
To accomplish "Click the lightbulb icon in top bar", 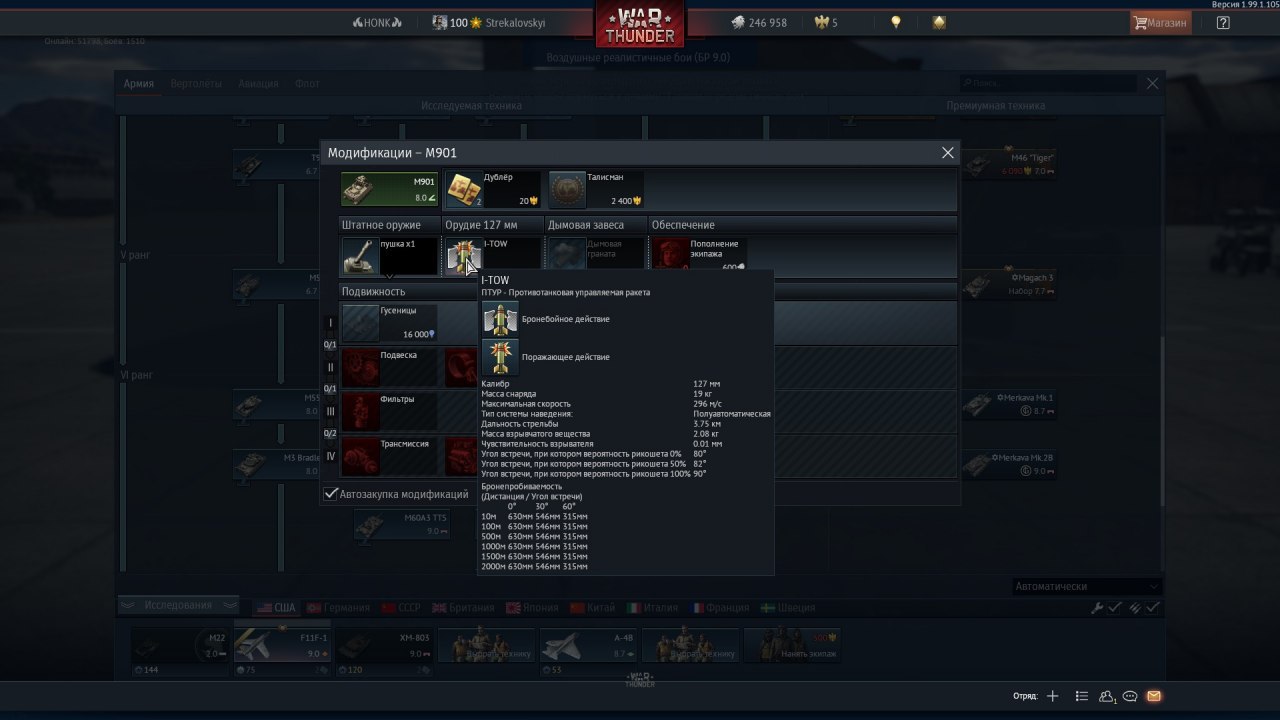I will point(896,22).
